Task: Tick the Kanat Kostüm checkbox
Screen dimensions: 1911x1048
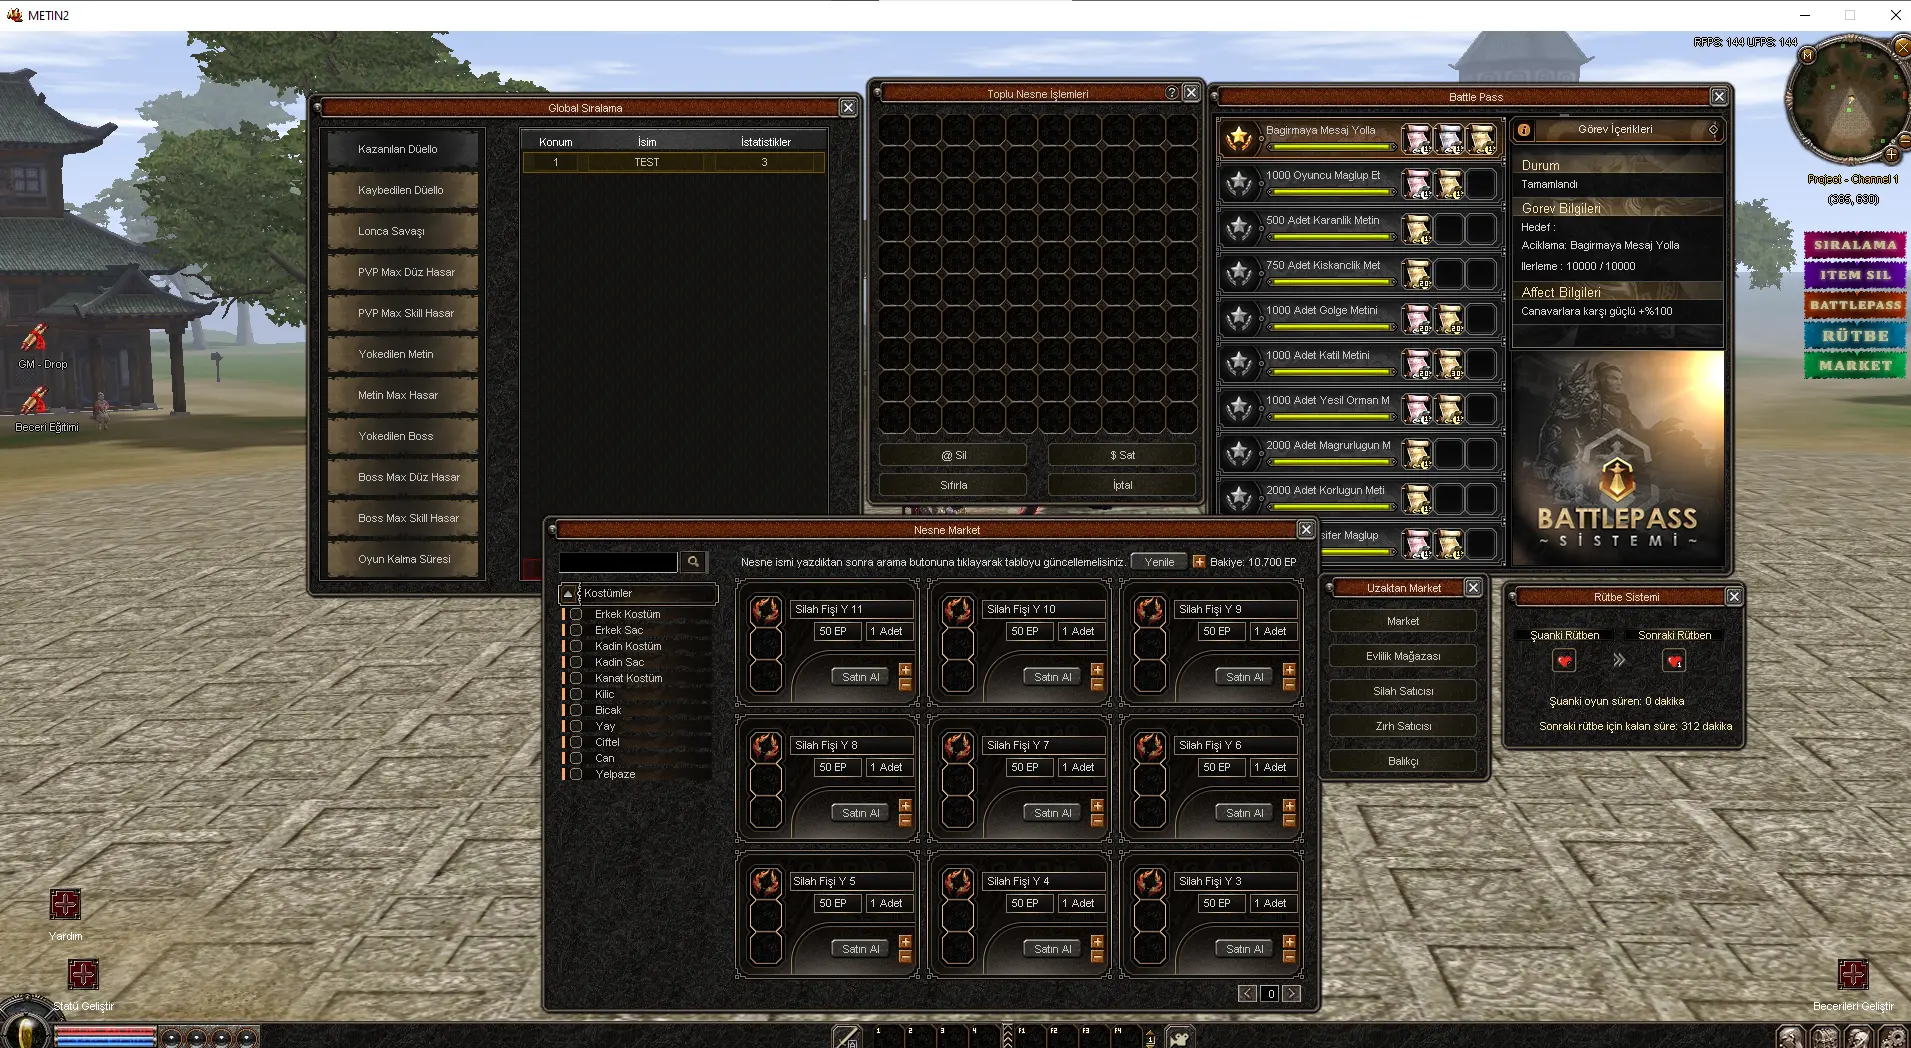Action: pyautogui.click(x=576, y=678)
